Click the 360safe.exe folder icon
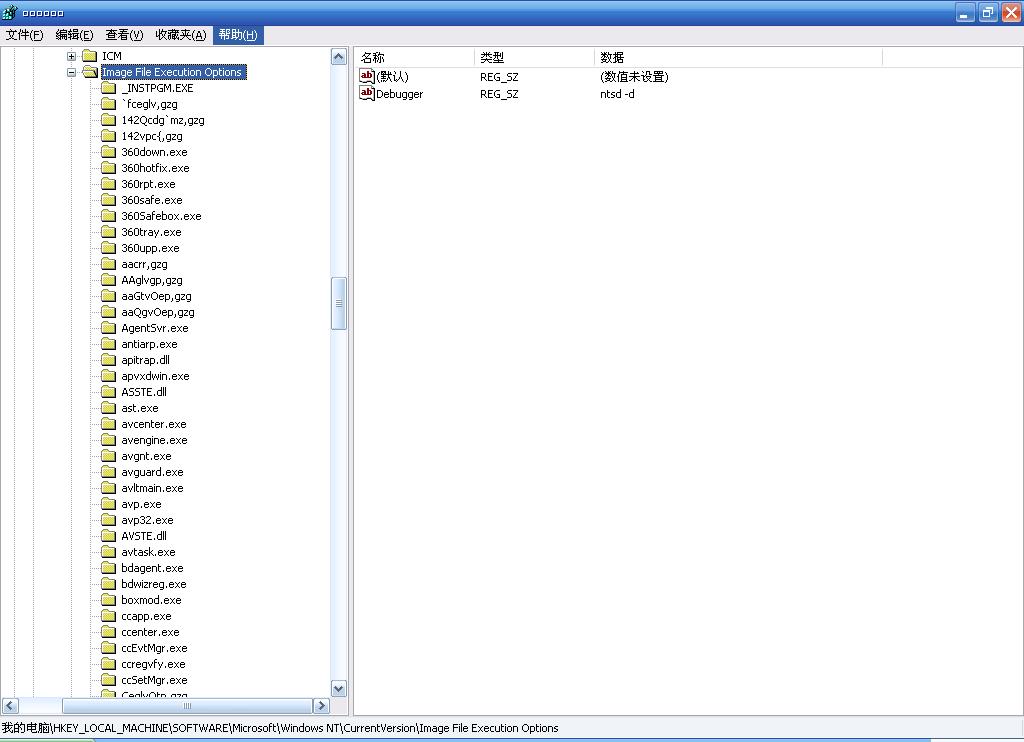 108,201
